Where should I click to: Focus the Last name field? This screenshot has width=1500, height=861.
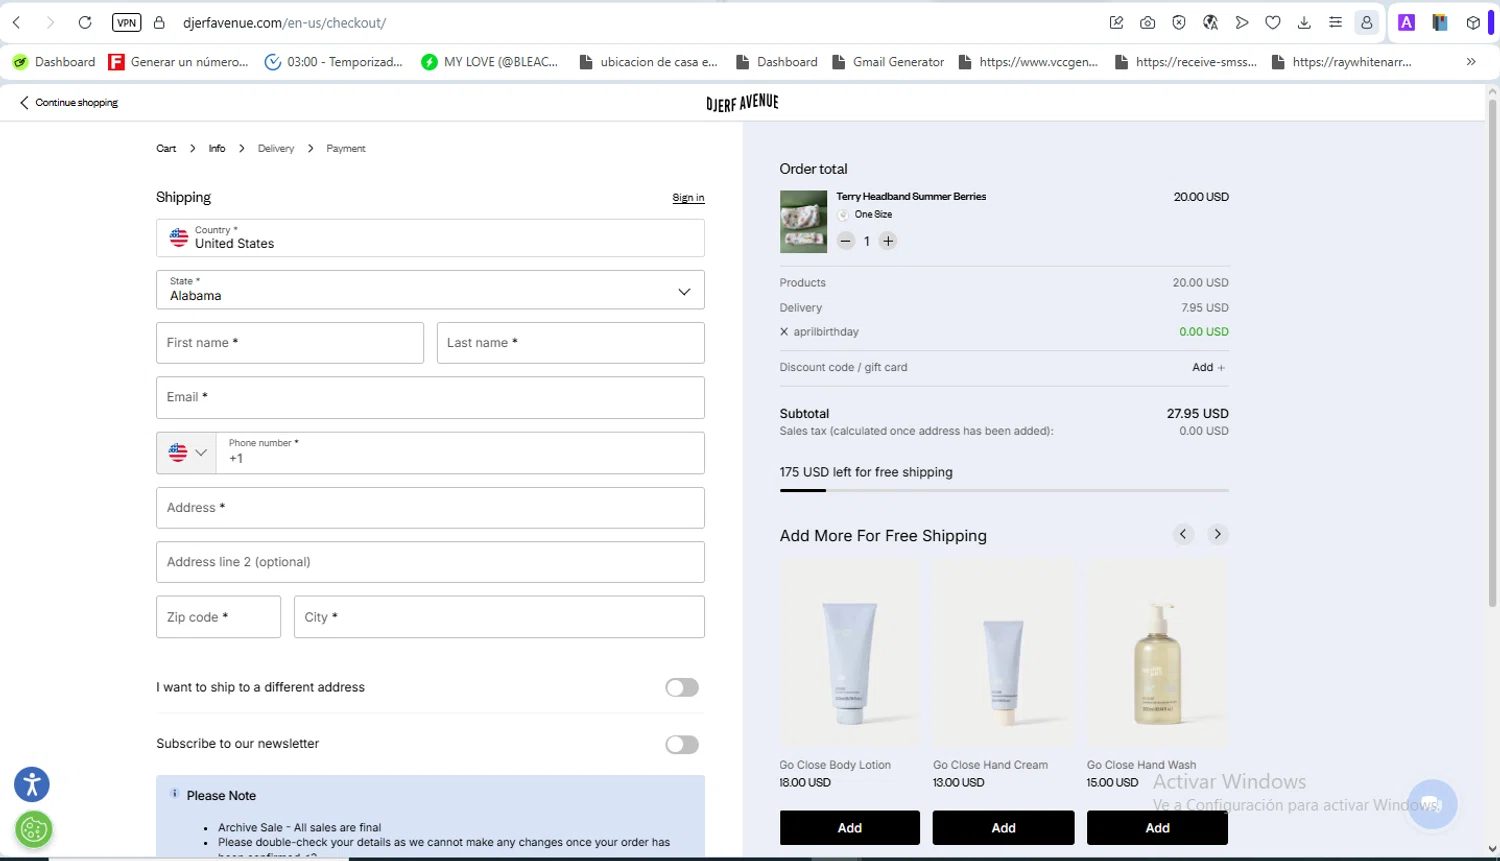click(x=571, y=343)
